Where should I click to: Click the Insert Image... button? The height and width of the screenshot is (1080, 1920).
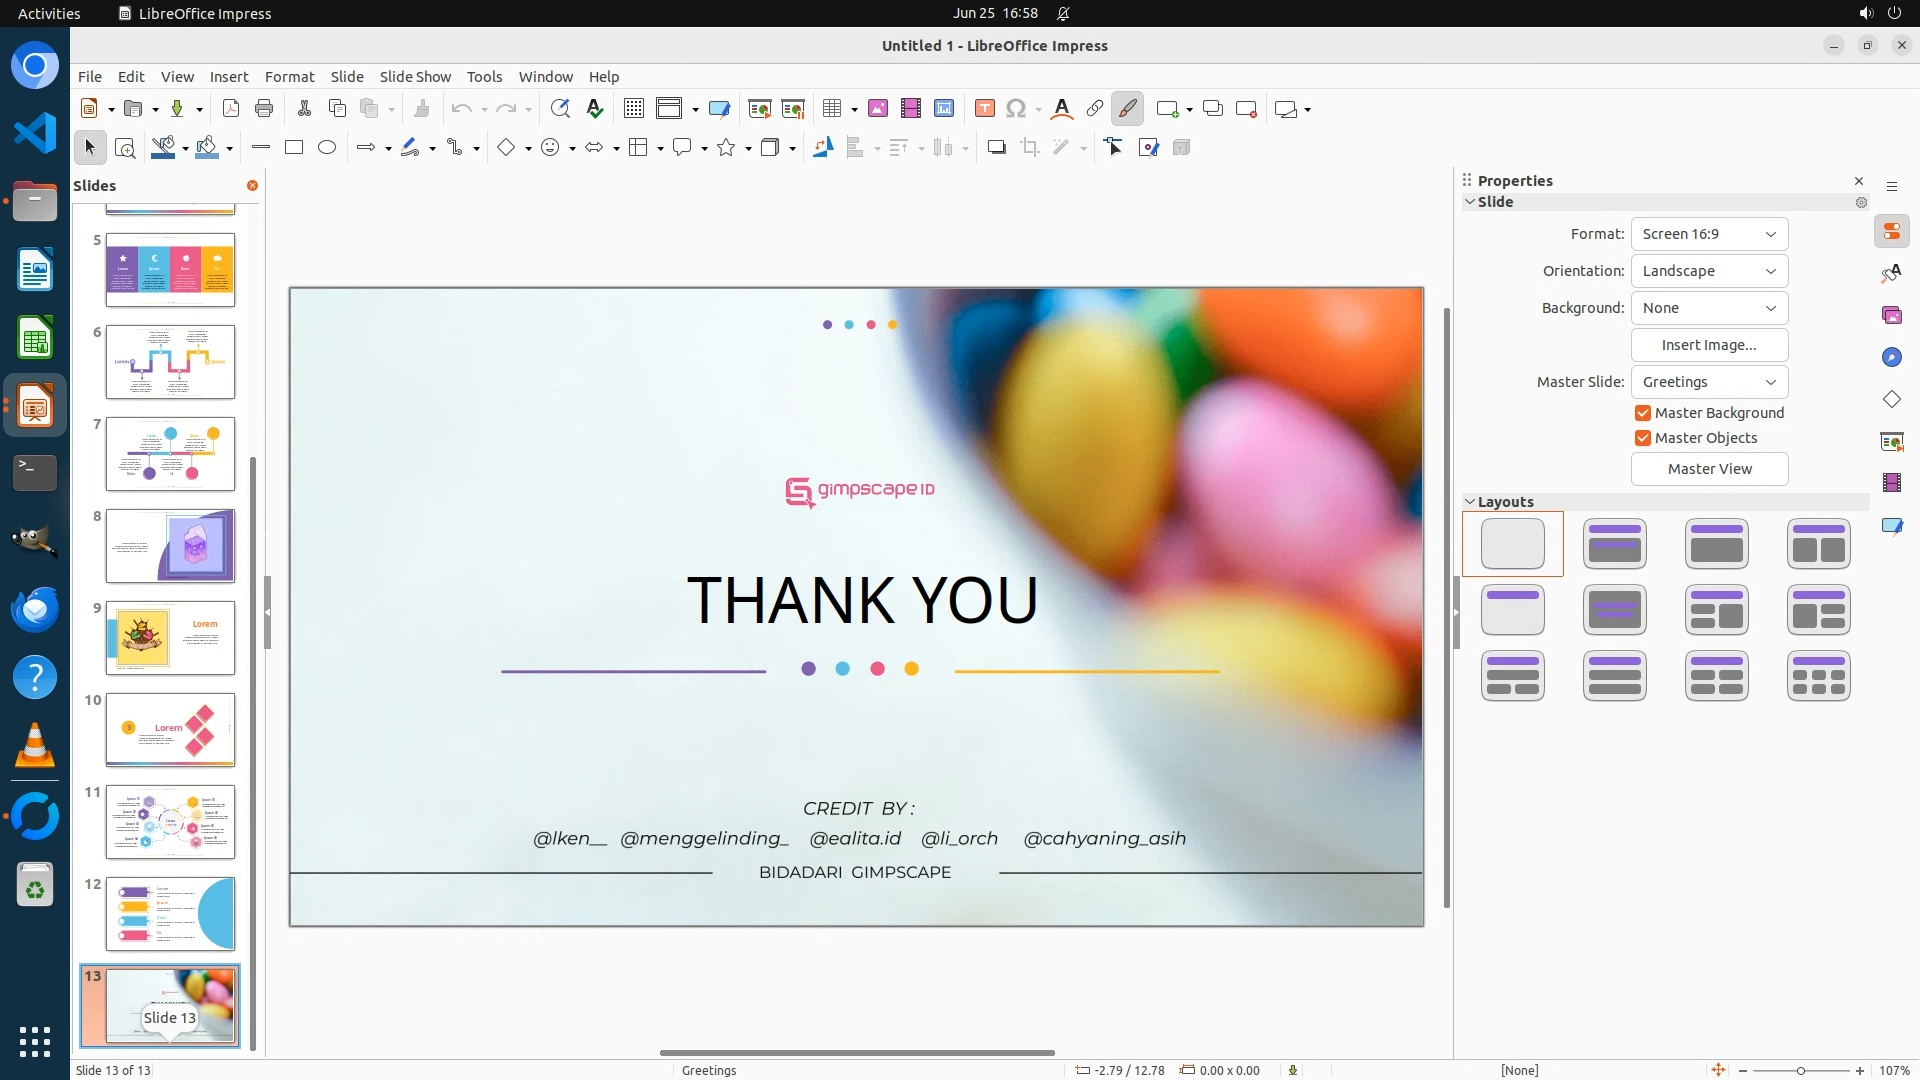tap(1709, 345)
